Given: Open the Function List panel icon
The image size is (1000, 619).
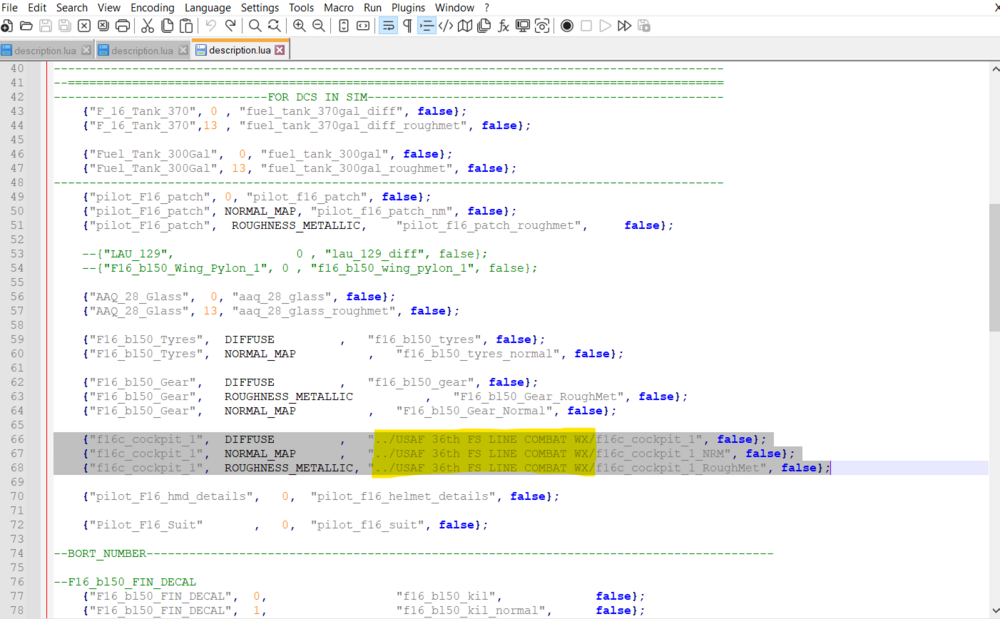Looking at the screenshot, I should click(503, 26).
